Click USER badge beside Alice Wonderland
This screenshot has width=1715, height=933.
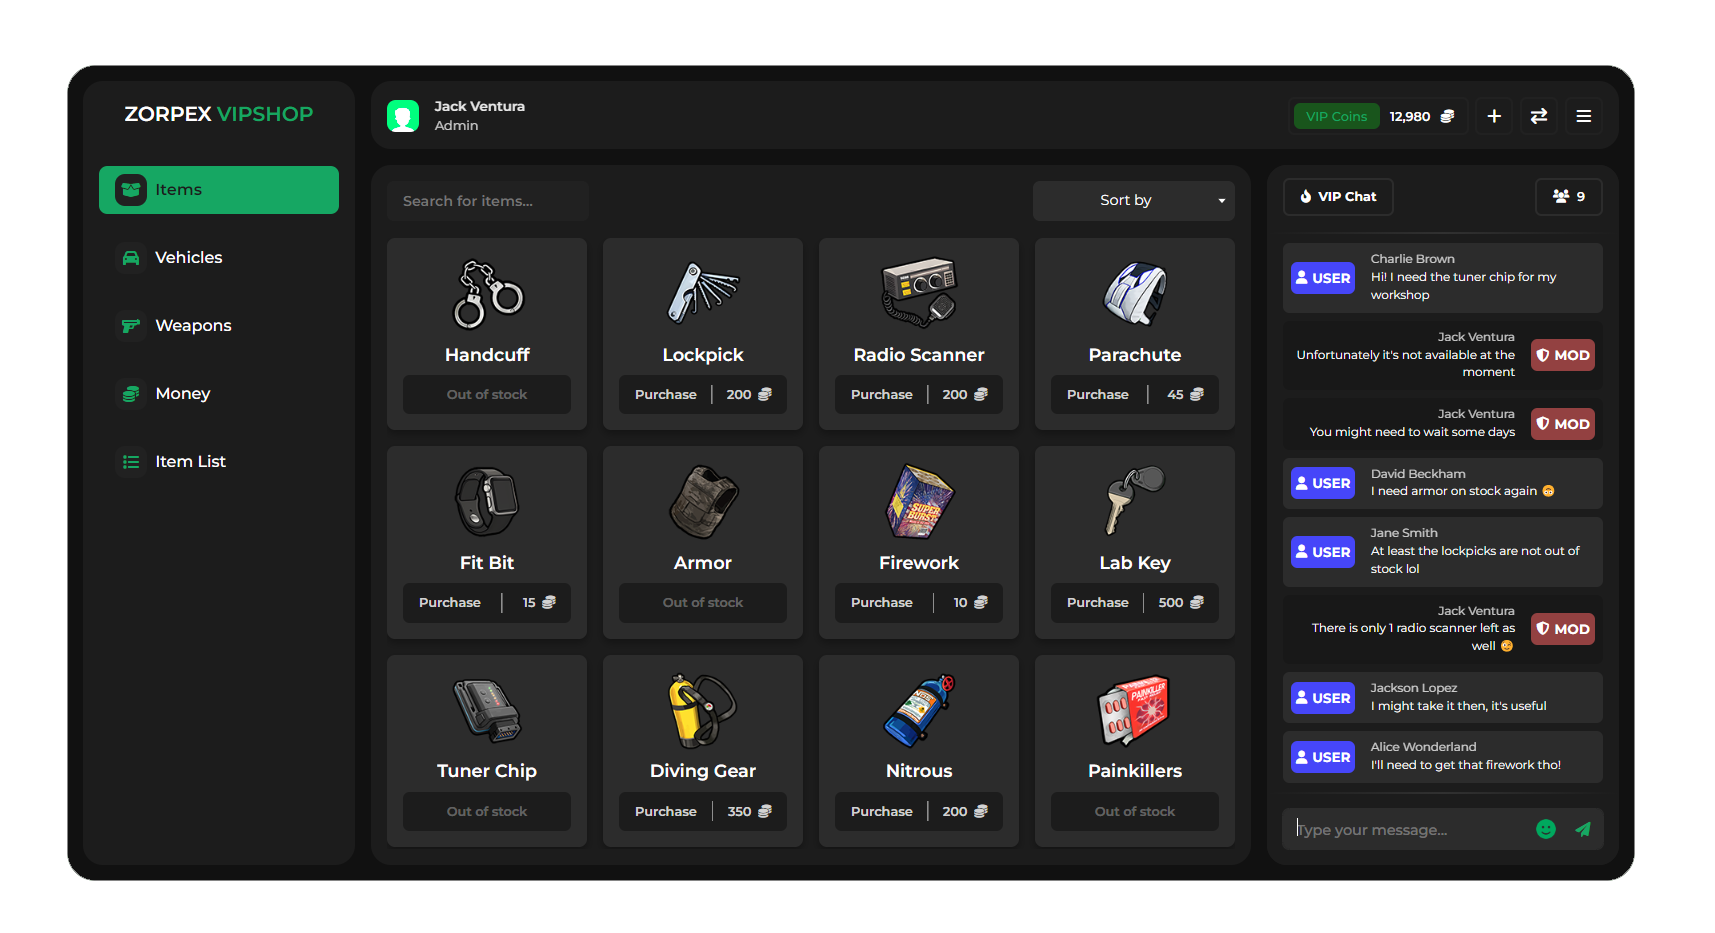point(1323,757)
